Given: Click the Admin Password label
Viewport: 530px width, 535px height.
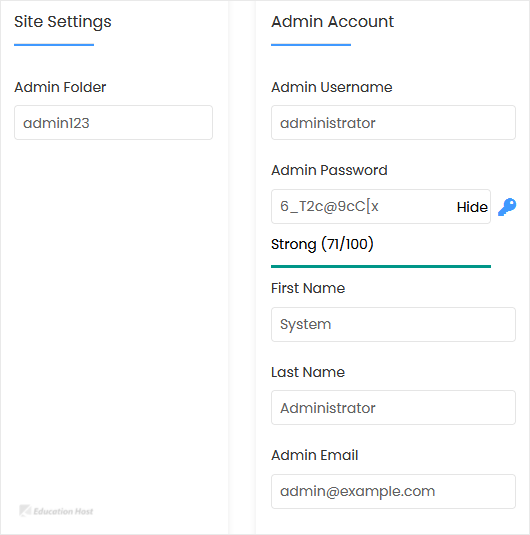Looking at the screenshot, I should (x=329, y=170).
